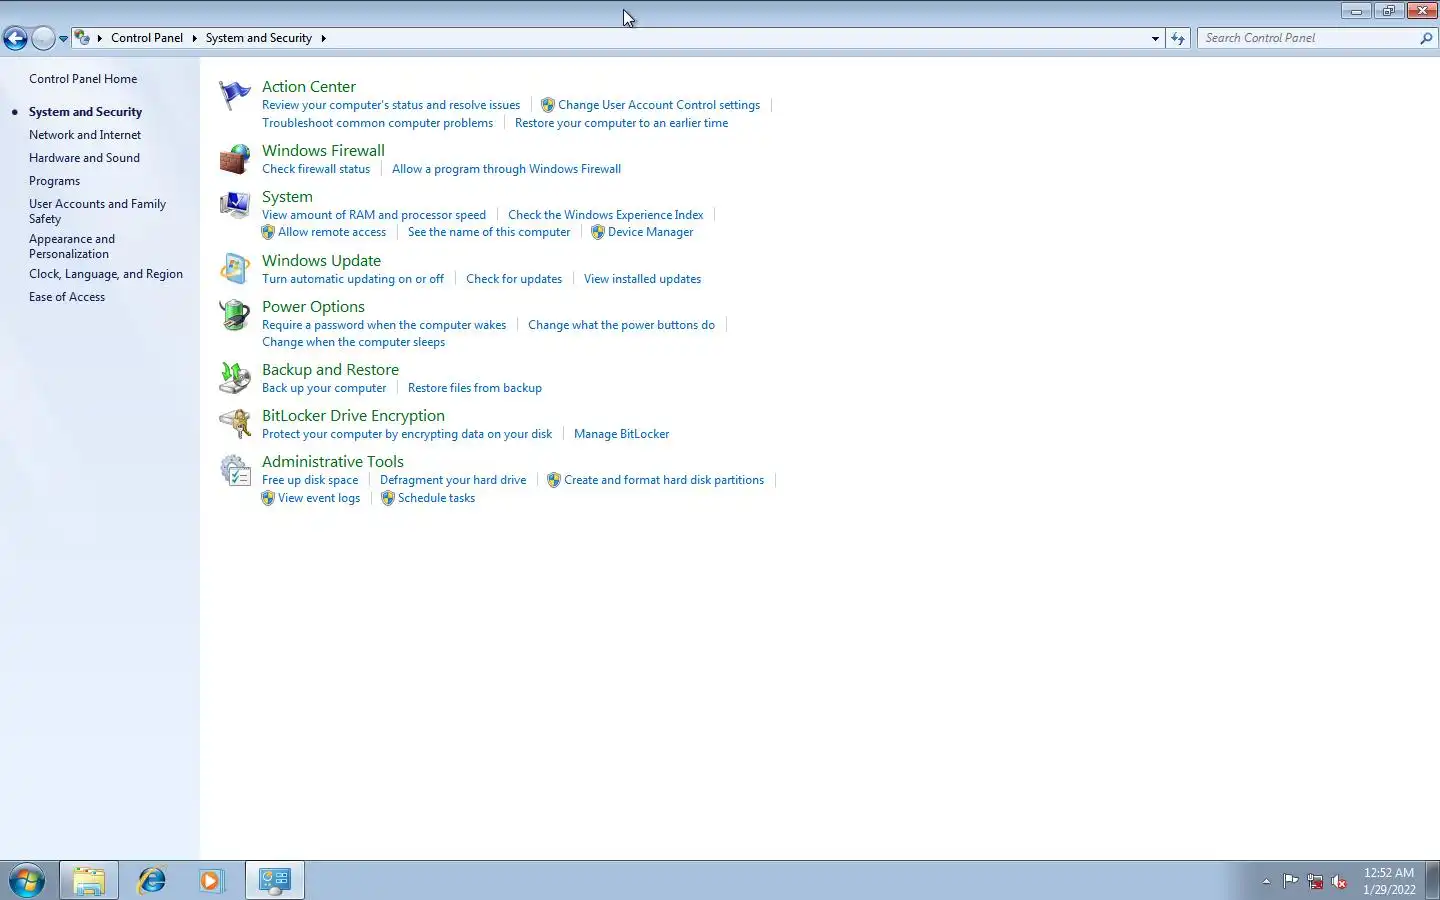The width and height of the screenshot is (1440, 900).
Task: Open Ease of Access category
Action: click(x=67, y=297)
